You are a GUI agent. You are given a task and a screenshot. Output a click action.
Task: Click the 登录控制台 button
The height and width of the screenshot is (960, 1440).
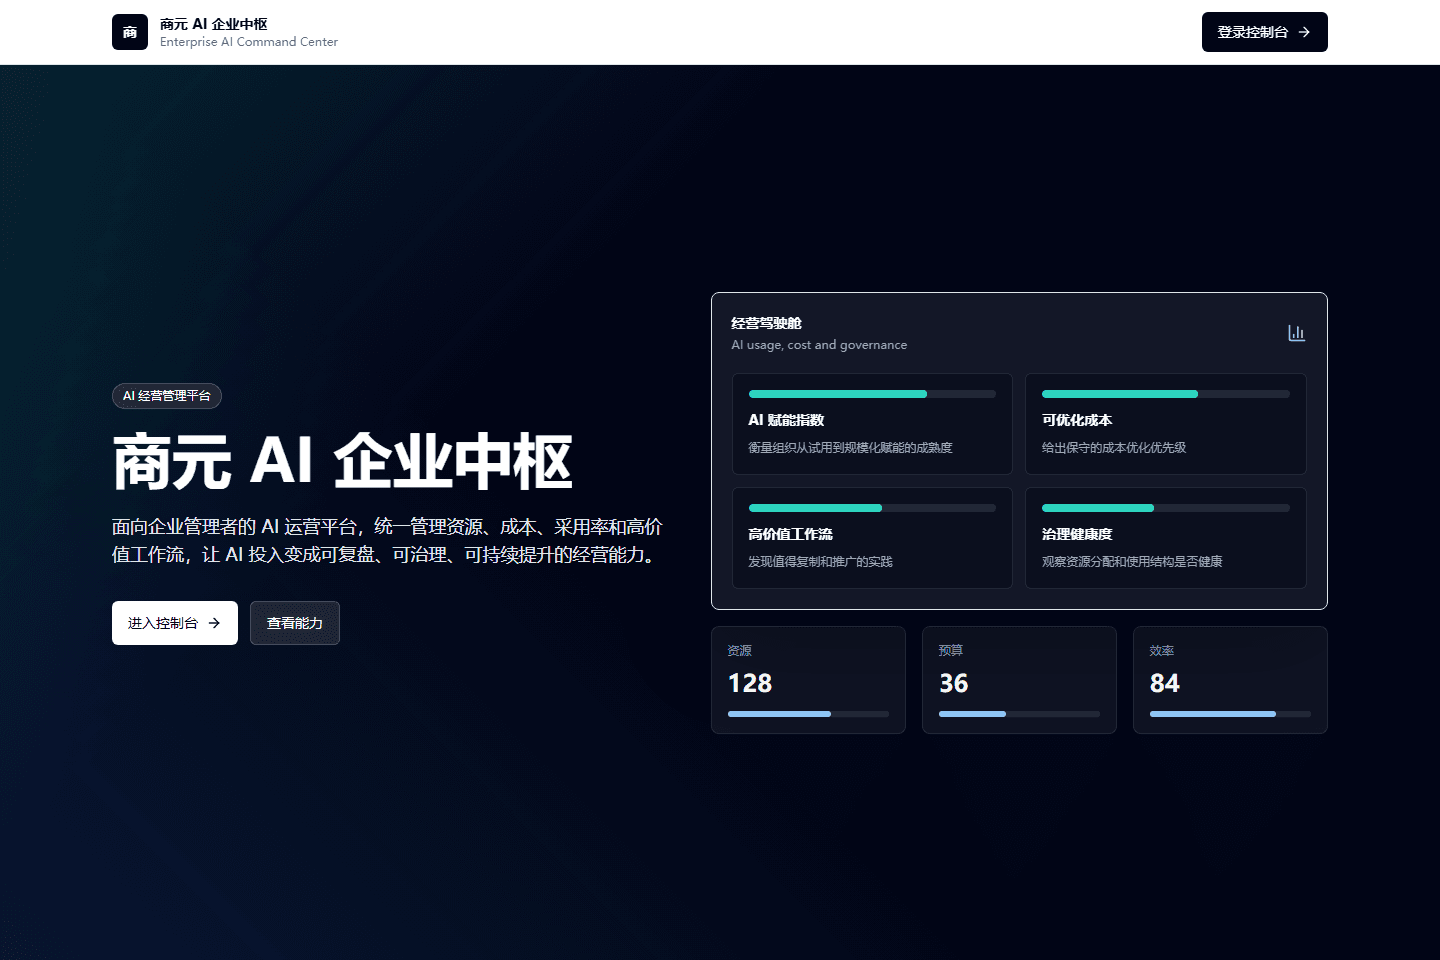click(x=1264, y=32)
